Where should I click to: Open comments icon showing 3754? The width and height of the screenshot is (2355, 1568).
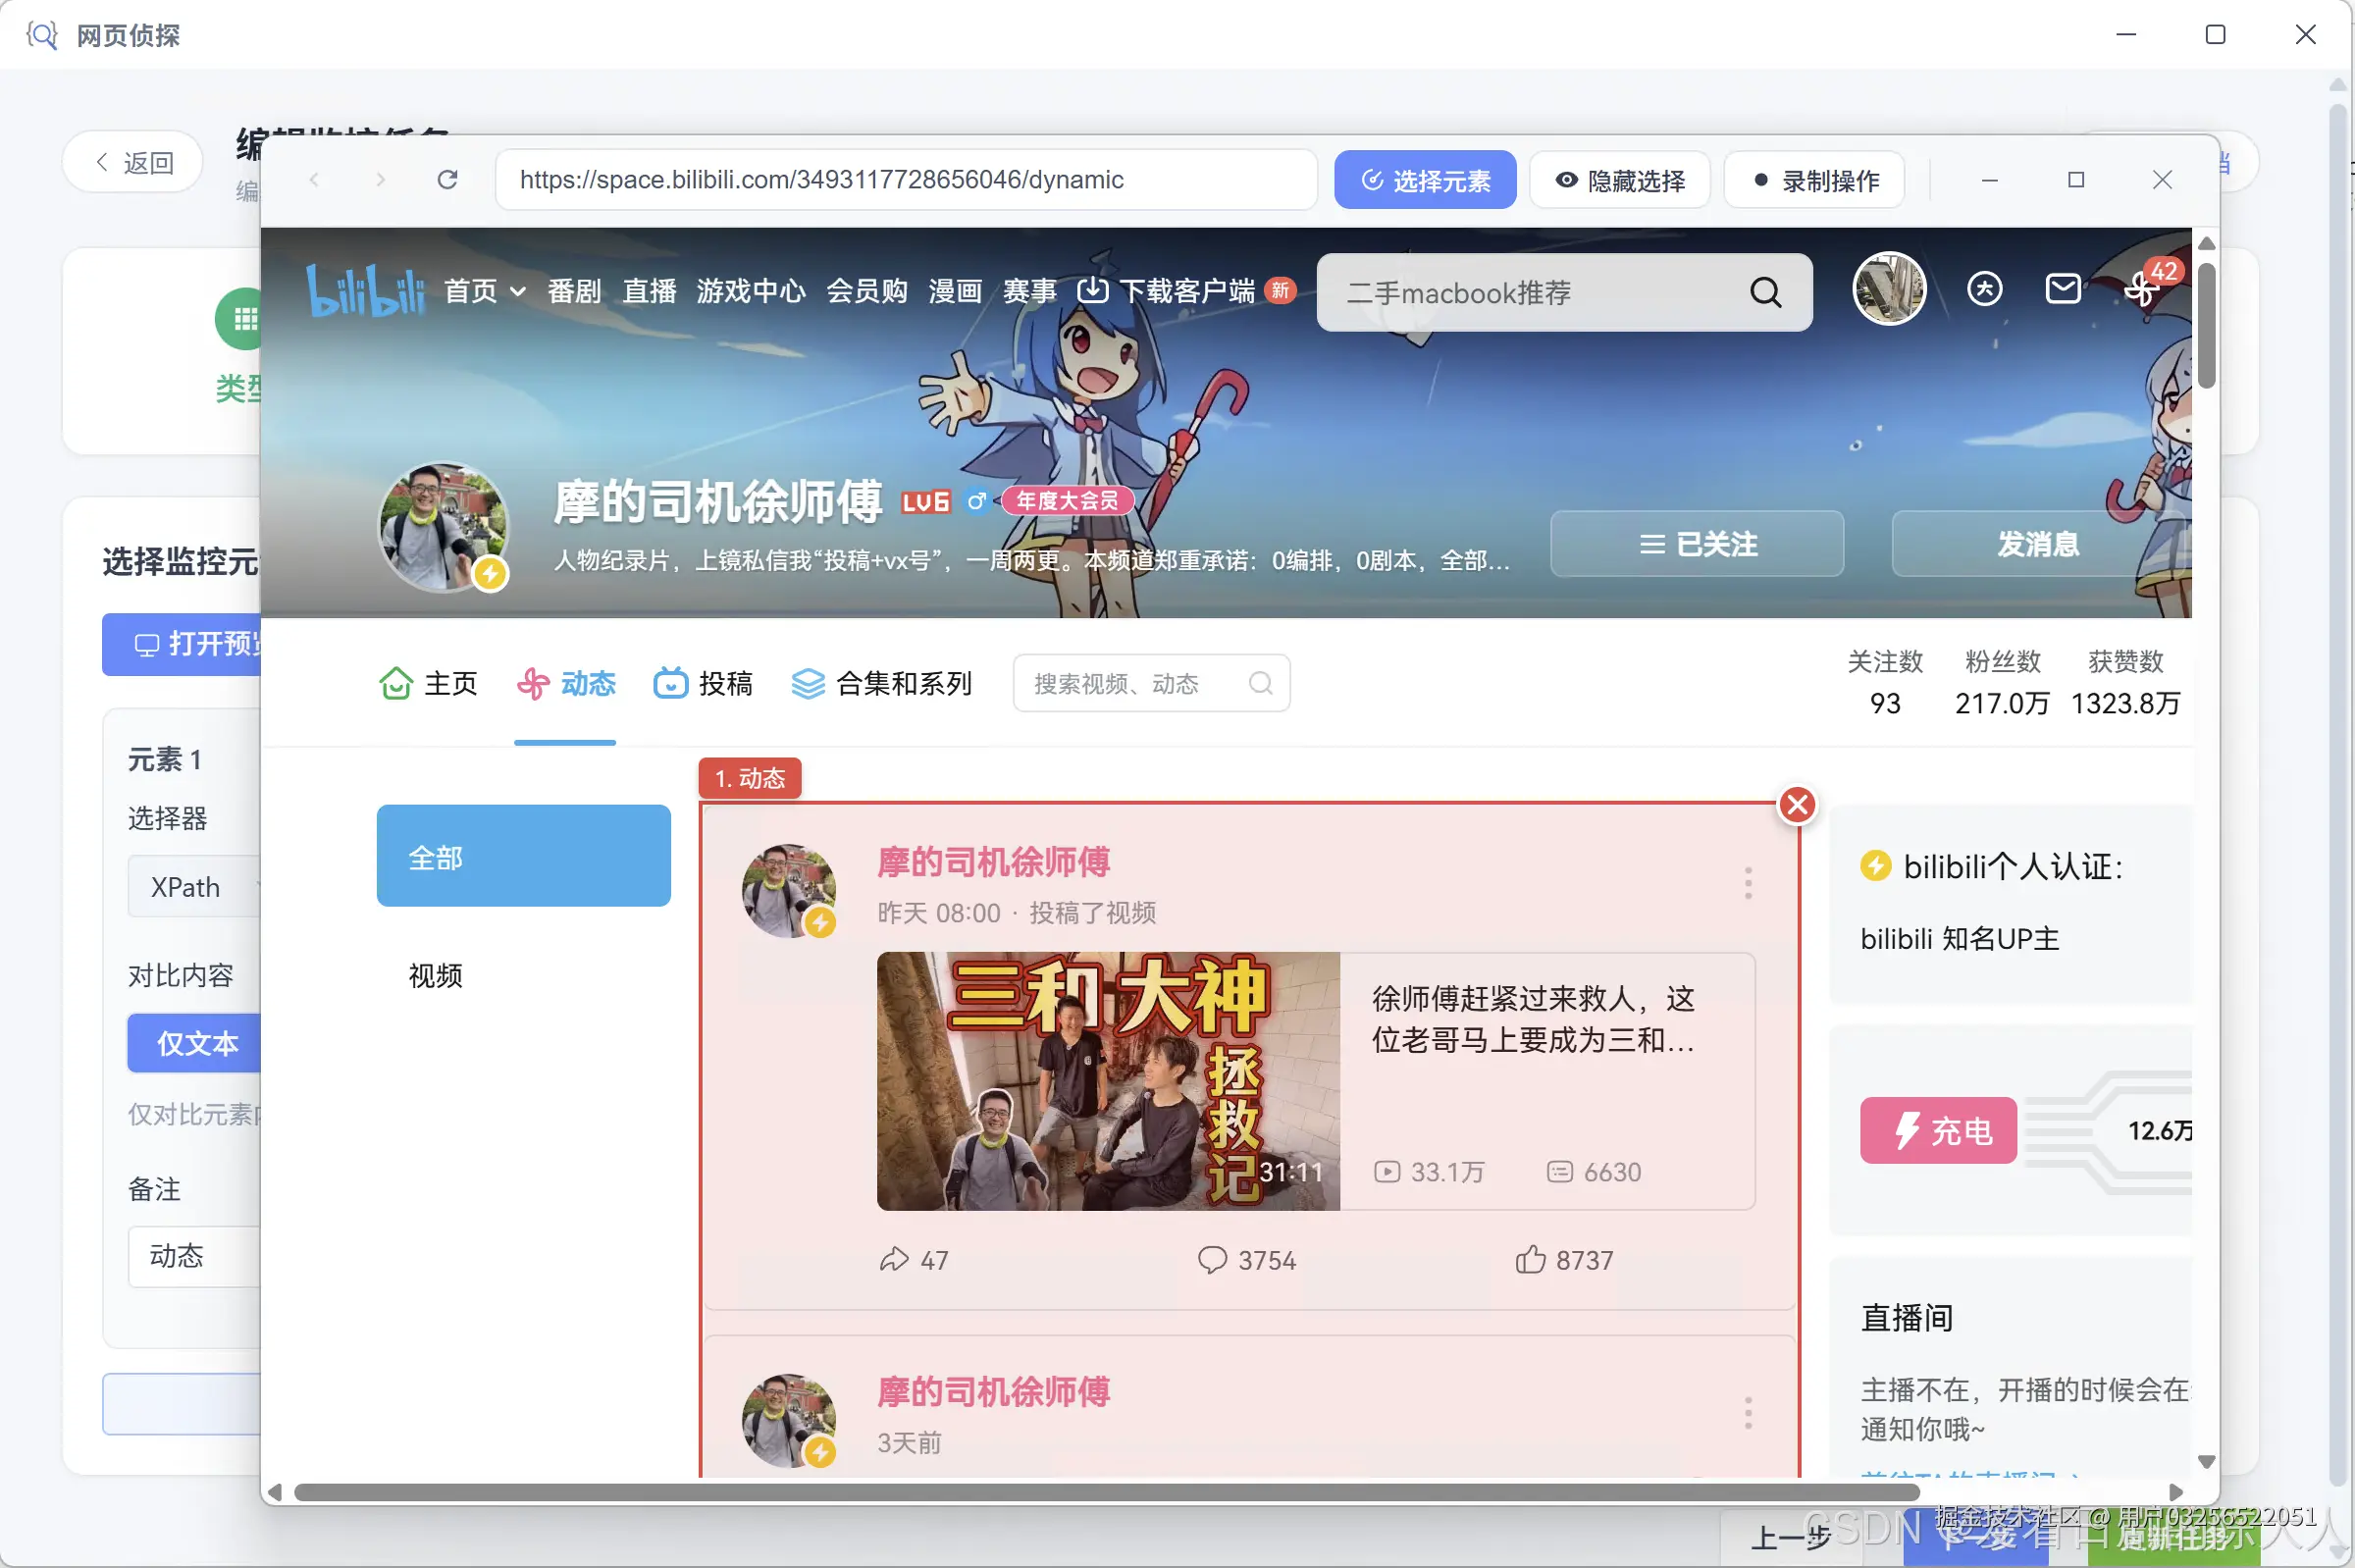tap(1212, 1259)
